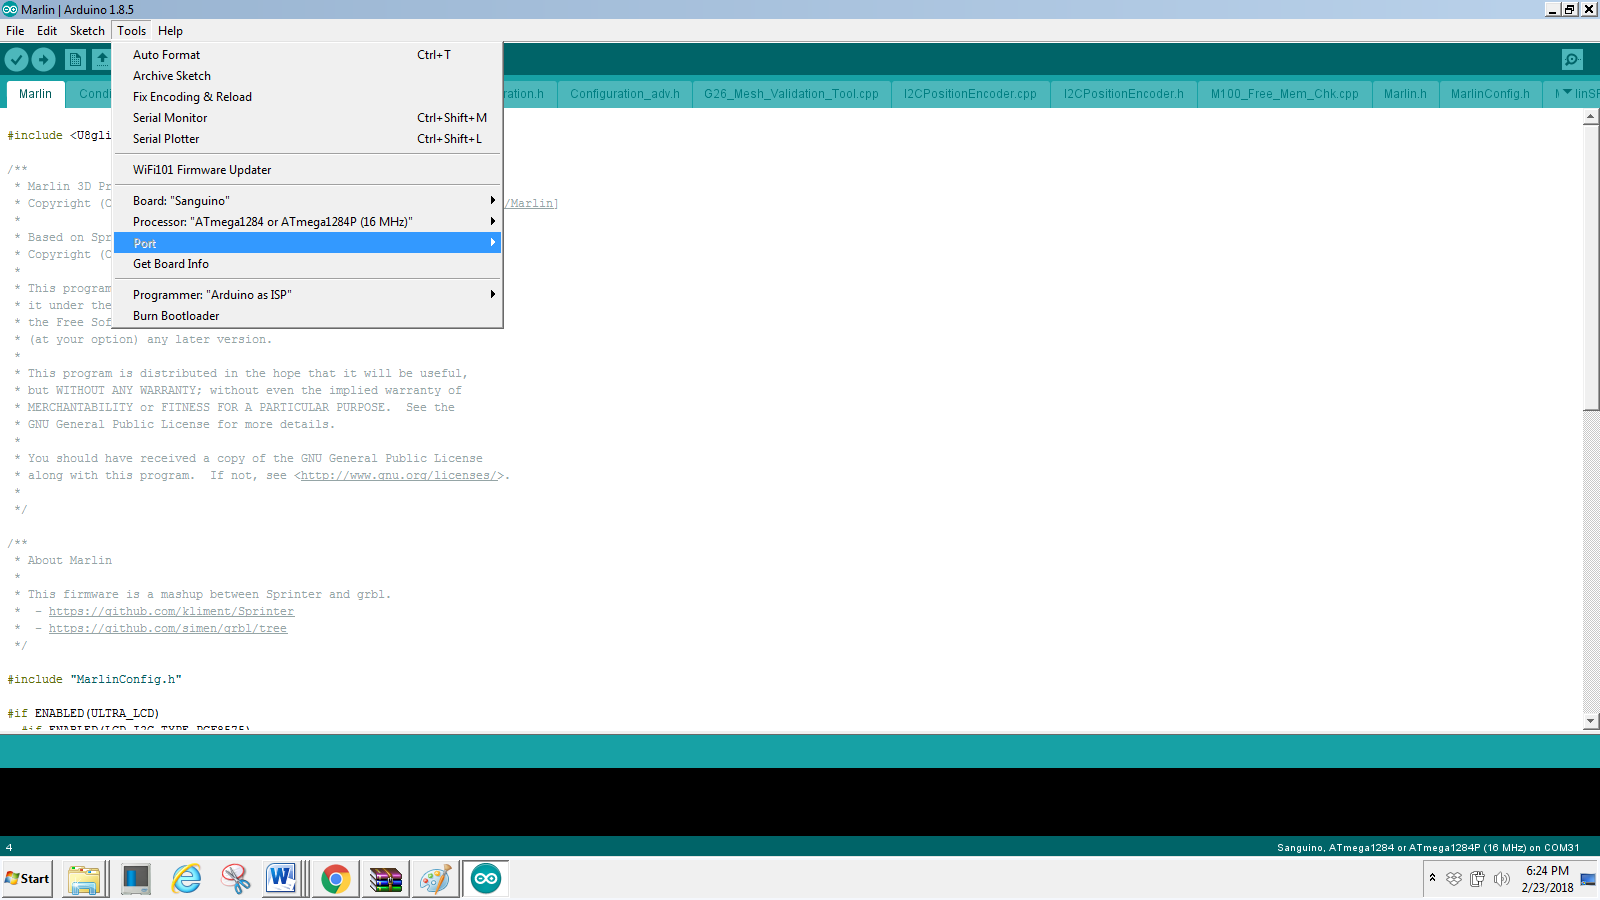Viewport: 1600px width, 900px height.
Task: Show hidden system tray icons
Action: [1432, 878]
